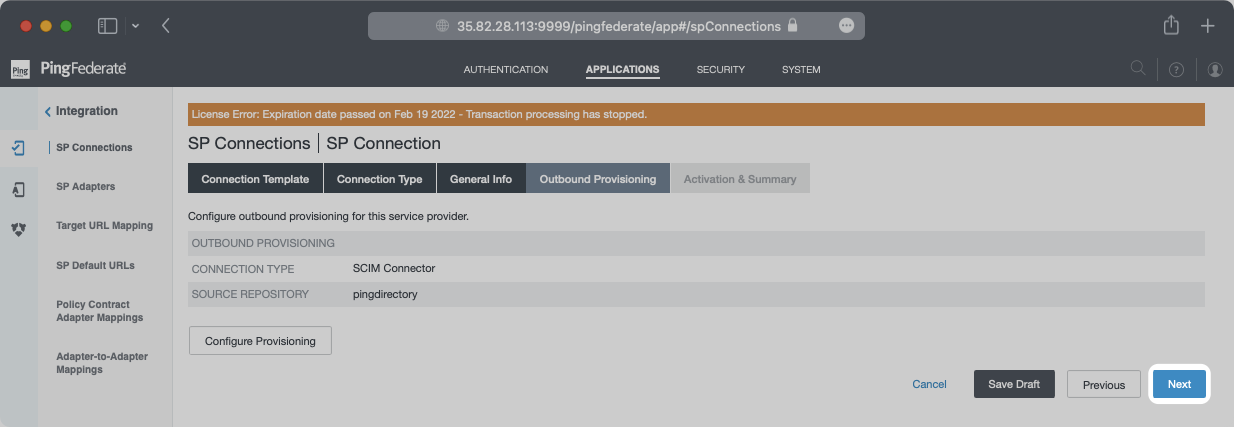Viewport: 1234px width, 427px height.
Task: Select SP Adapters in the sidebar
Action: point(86,186)
